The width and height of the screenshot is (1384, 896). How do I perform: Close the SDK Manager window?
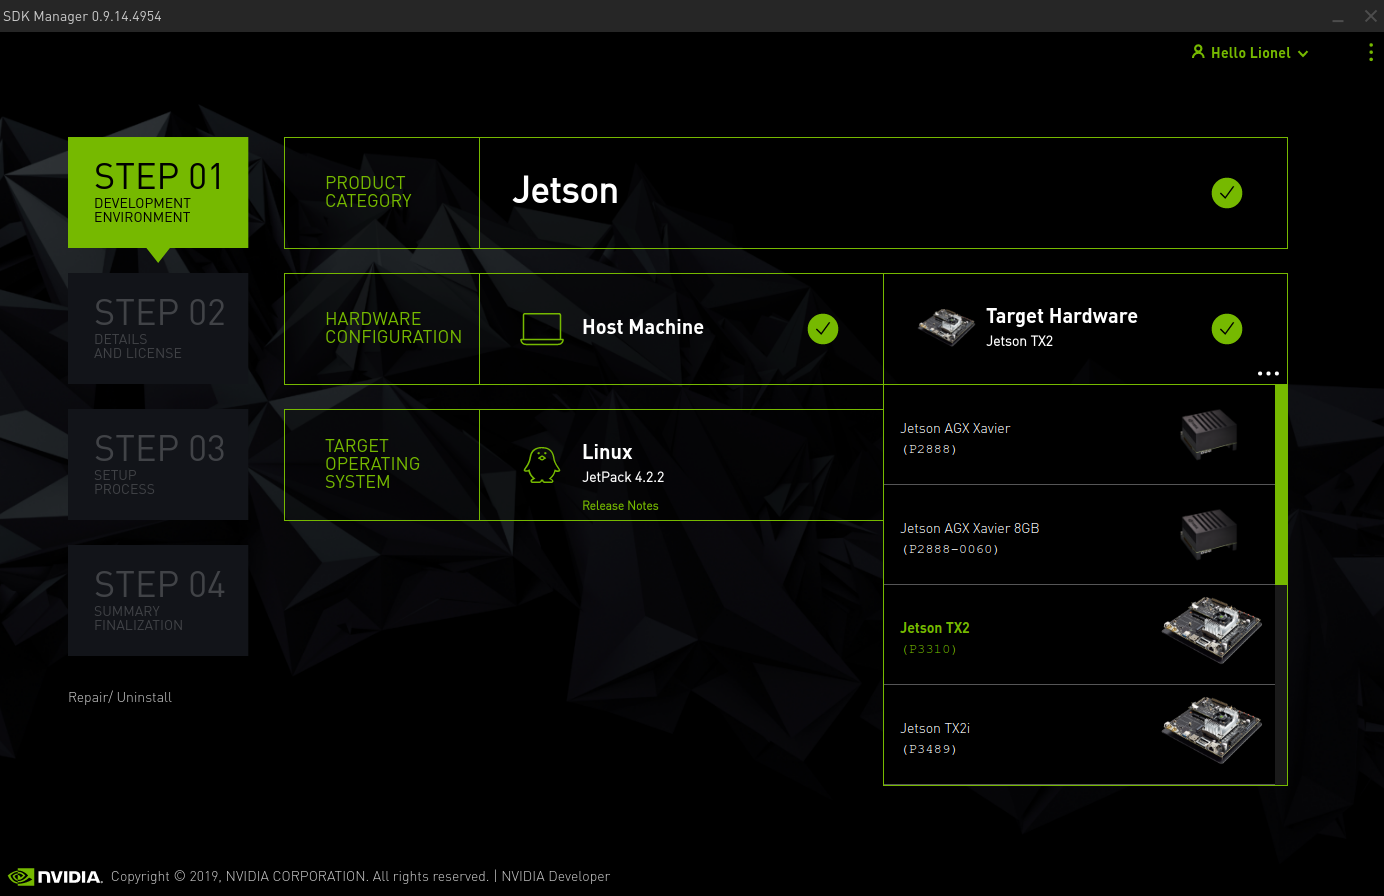pyautogui.click(x=1370, y=16)
